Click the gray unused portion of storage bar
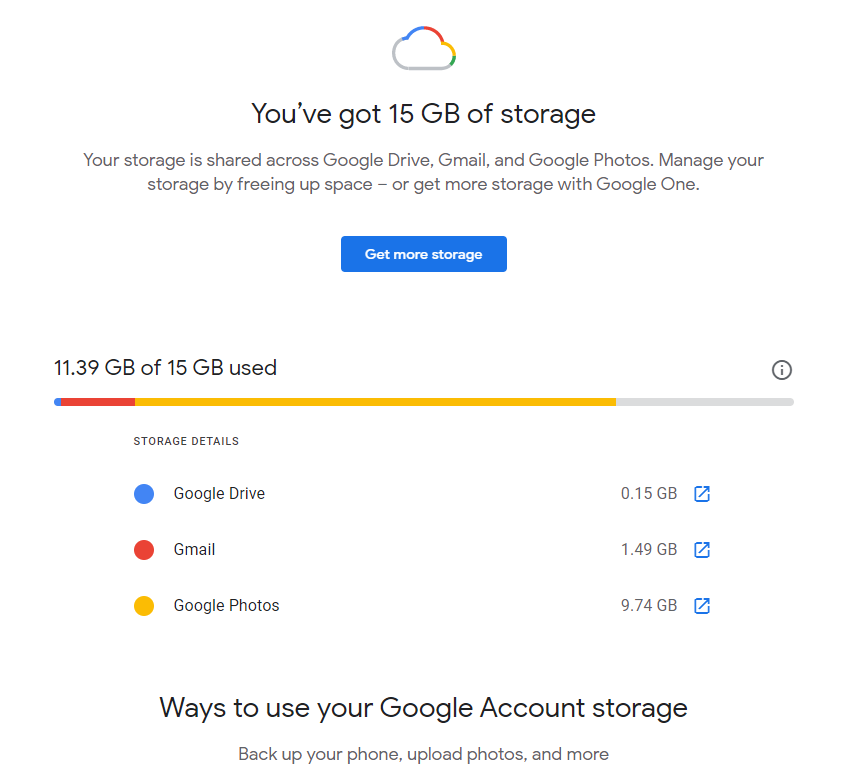 coord(704,402)
